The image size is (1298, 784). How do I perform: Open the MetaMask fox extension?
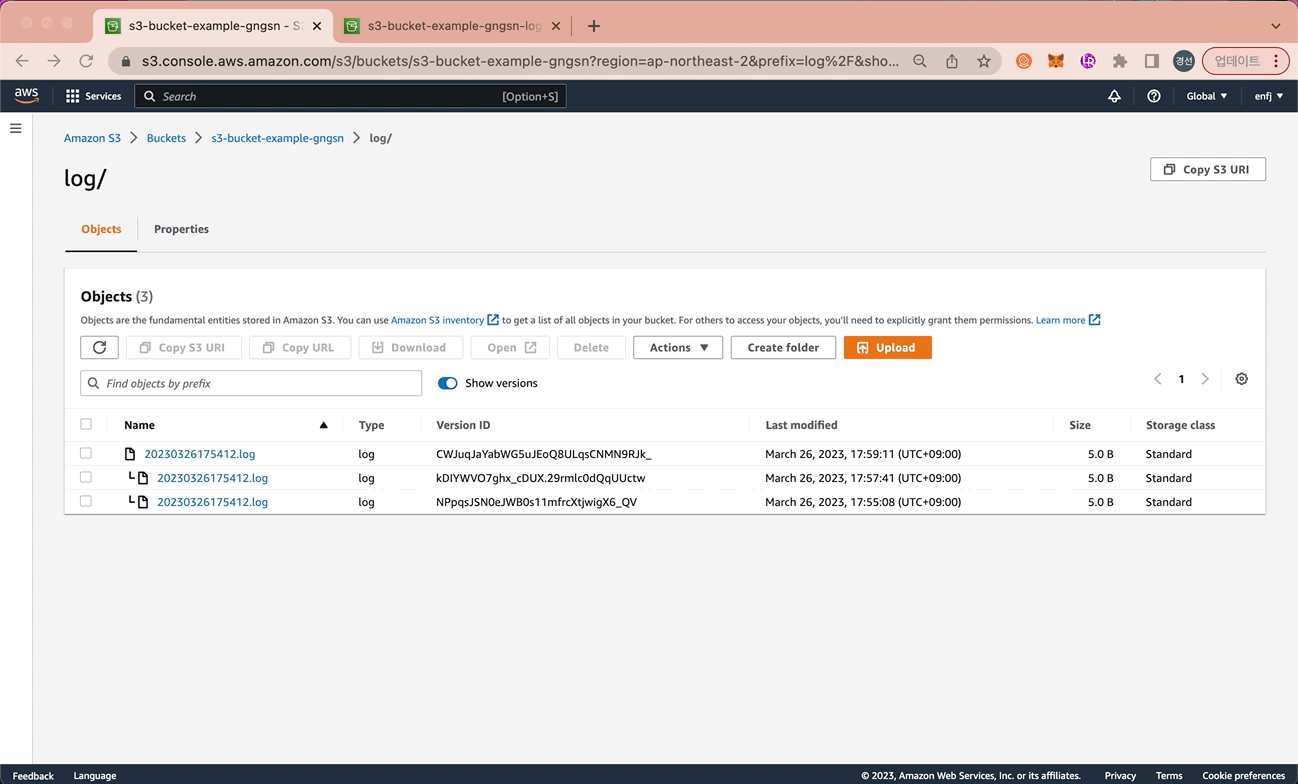[1056, 61]
